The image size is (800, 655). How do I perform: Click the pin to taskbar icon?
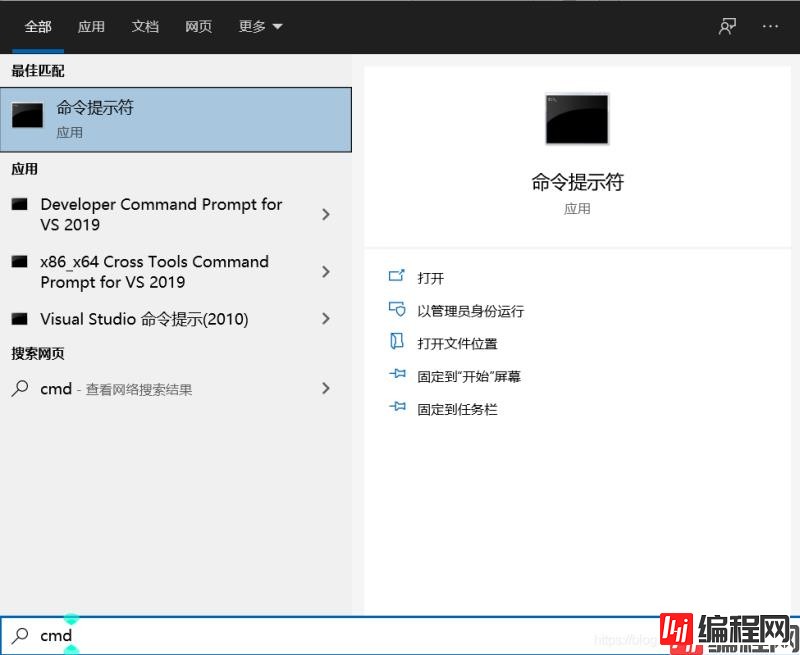(397, 409)
